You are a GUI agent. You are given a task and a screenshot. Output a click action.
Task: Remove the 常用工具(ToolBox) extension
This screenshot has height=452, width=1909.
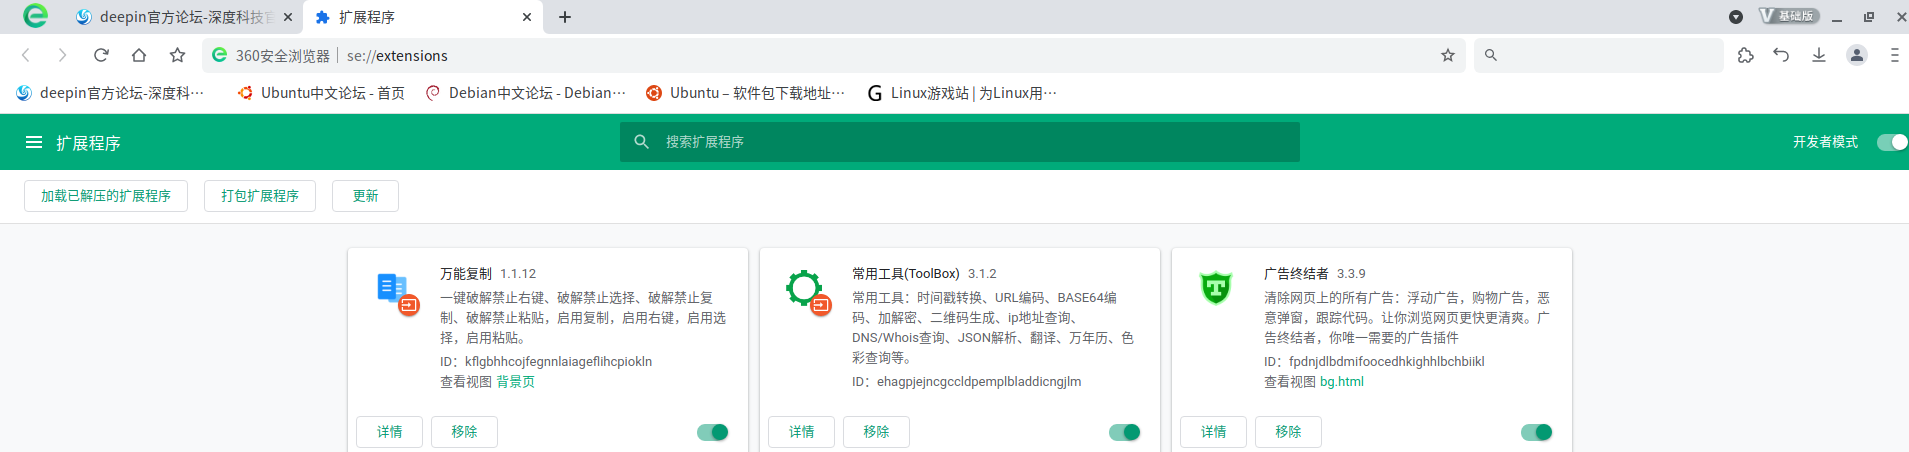[876, 432]
